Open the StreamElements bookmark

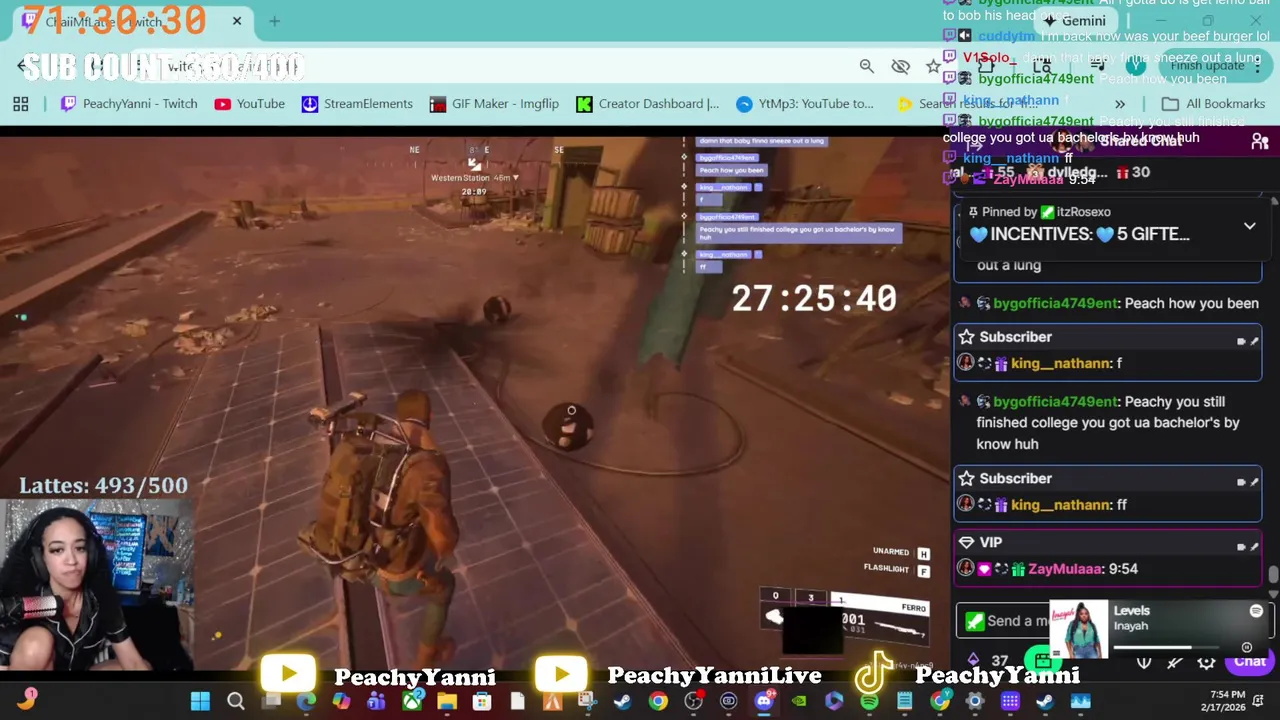coord(357,104)
